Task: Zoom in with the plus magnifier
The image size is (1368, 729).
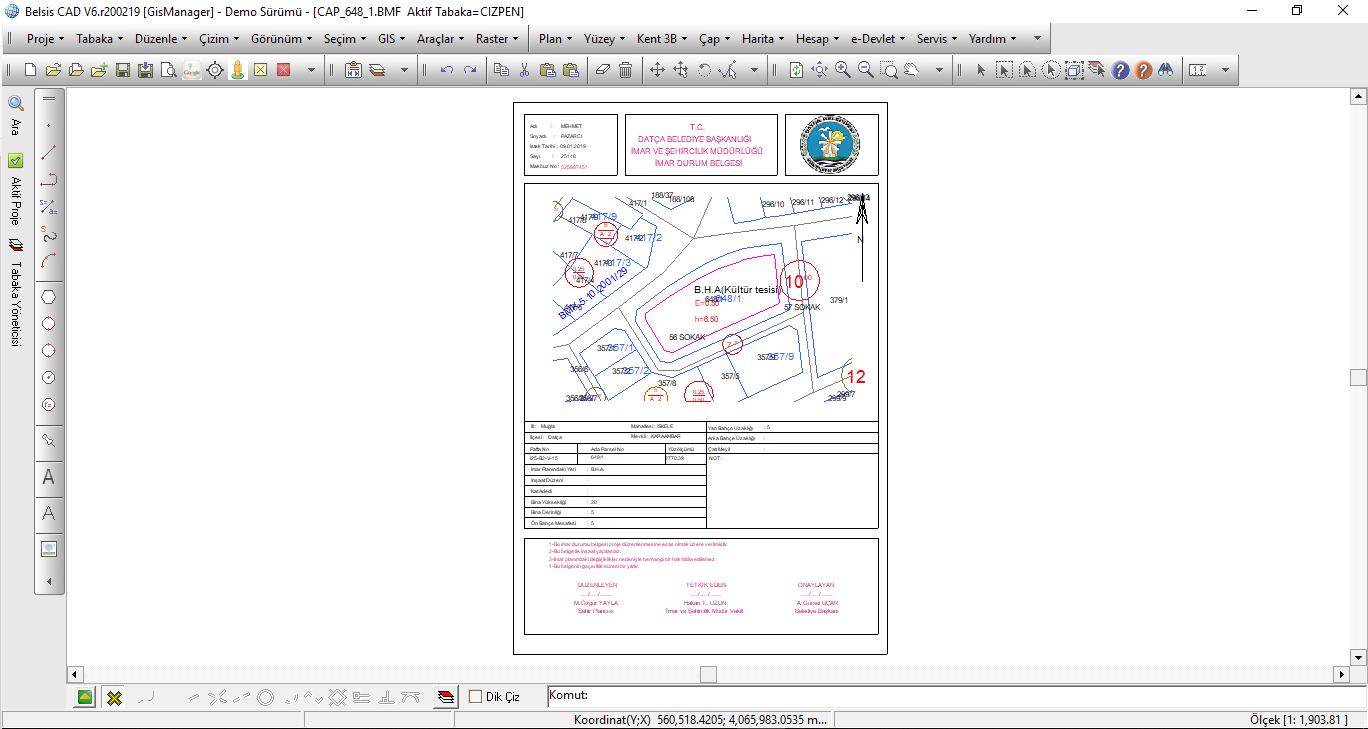Action: [842, 70]
